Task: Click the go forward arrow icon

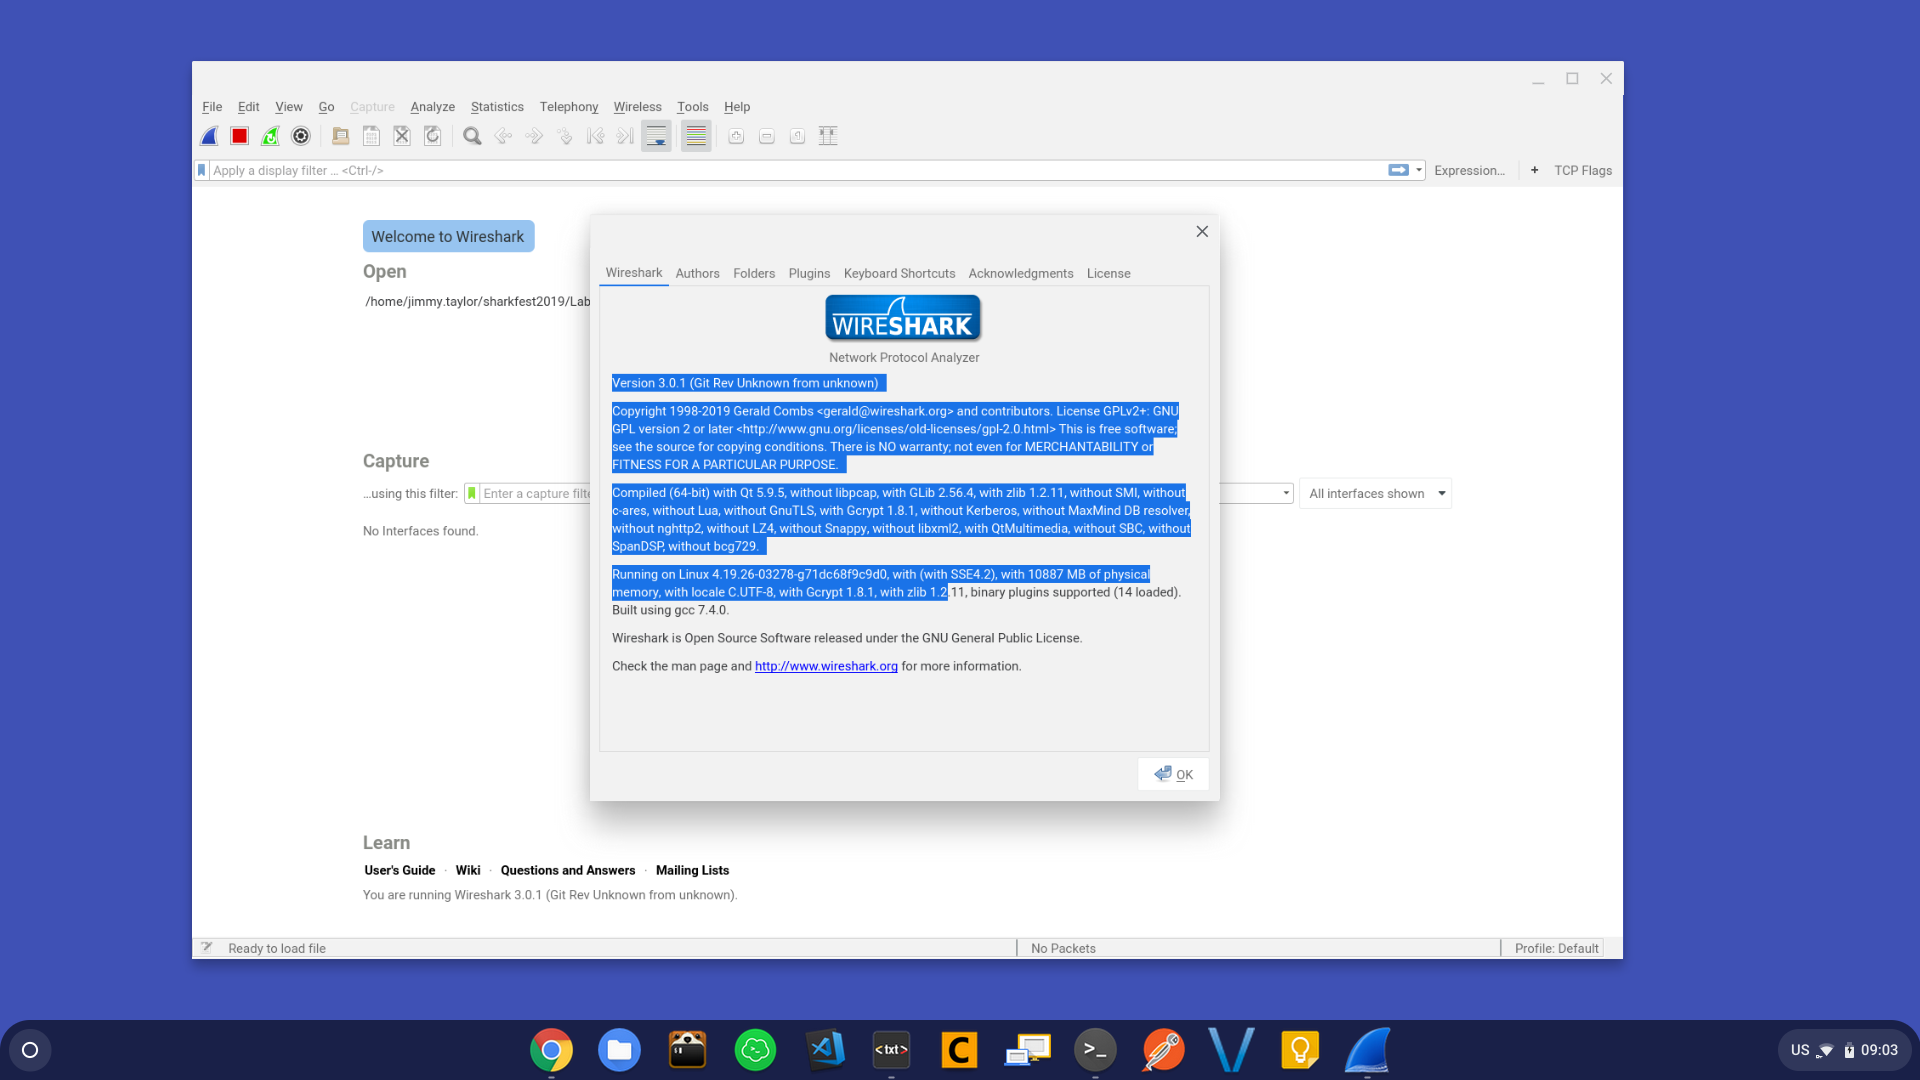Action: point(534,136)
